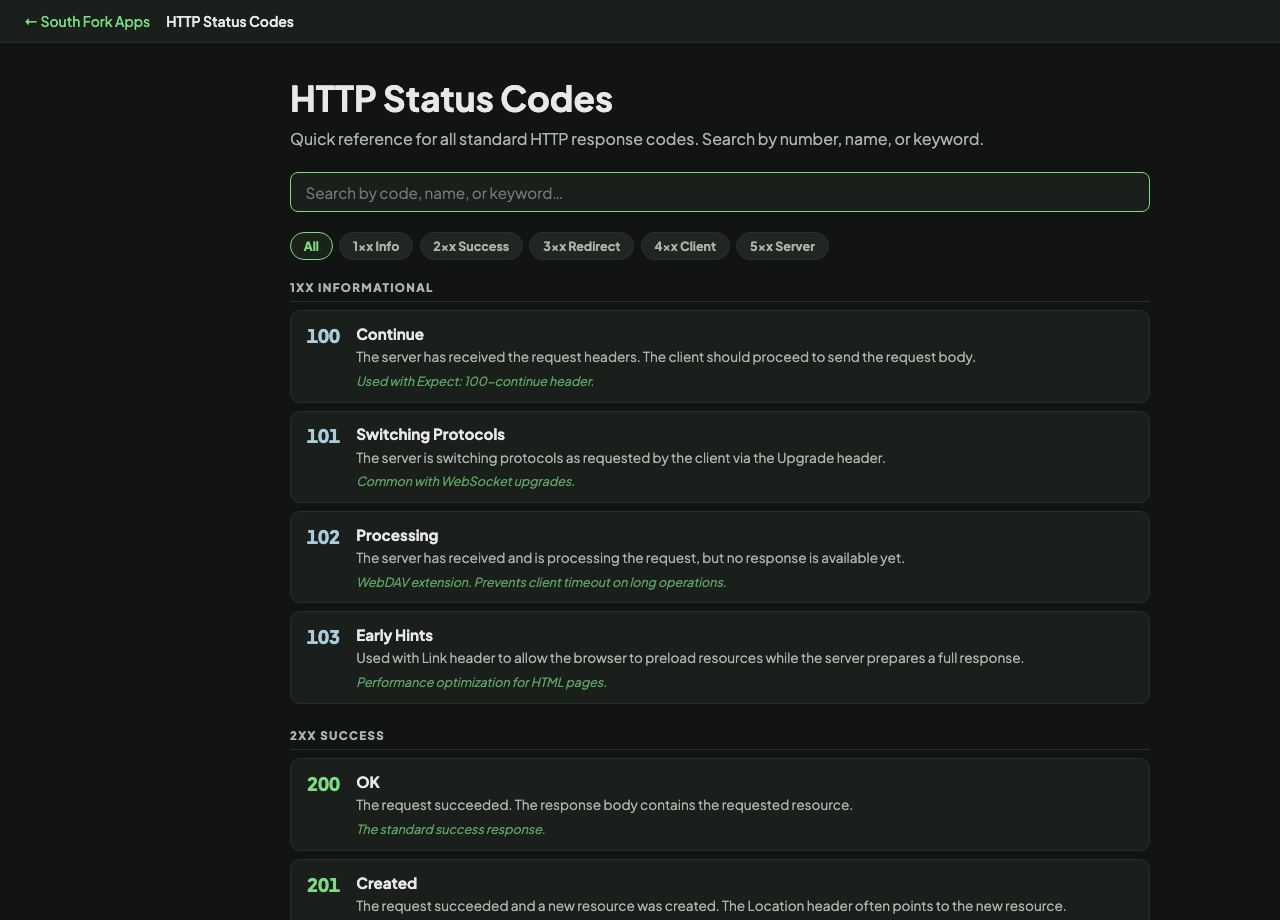Image resolution: width=1280 pixels, height=920 pixels.
Task: Select the OK entry title
Action: tap(368, 782)
